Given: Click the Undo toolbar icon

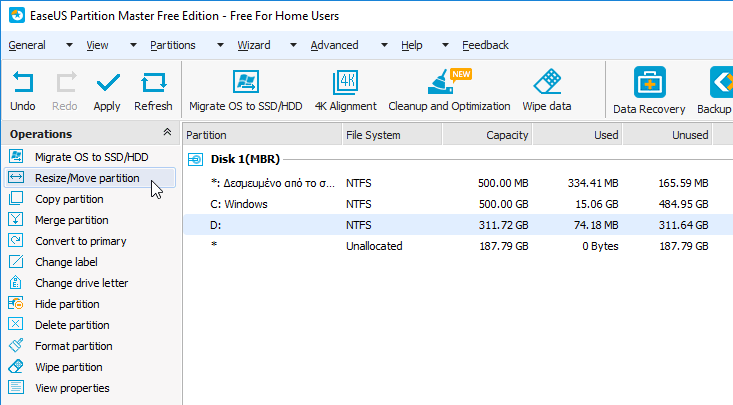Looking at the screenshot, I should (22, 83).
